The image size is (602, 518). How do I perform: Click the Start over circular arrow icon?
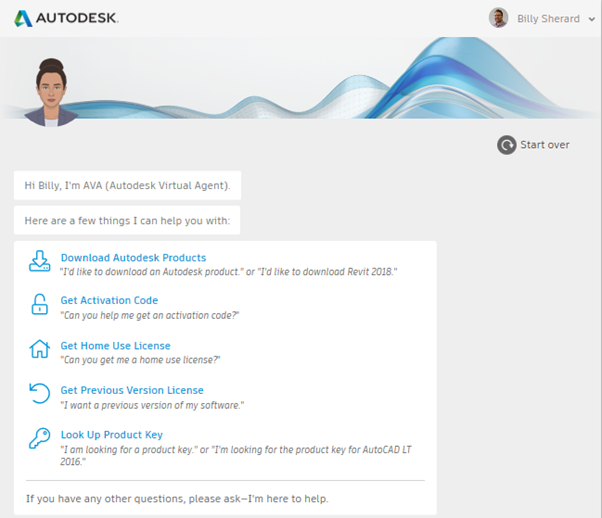point(507,145)
